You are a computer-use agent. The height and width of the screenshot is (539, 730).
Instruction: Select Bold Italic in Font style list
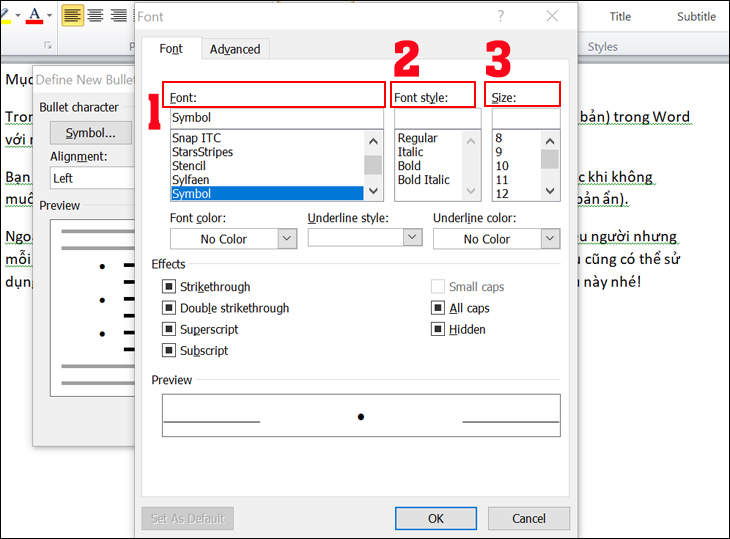point(424,180)
